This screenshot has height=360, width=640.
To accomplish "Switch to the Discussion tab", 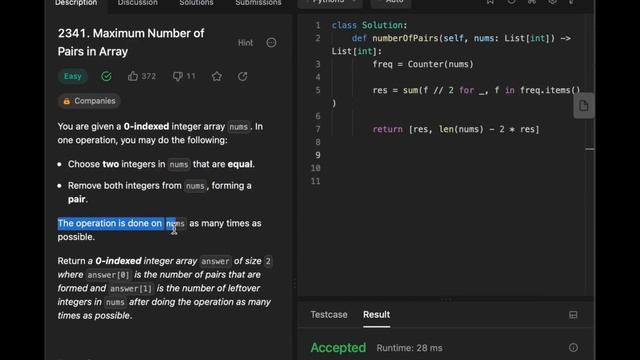I will click(138, 3).
